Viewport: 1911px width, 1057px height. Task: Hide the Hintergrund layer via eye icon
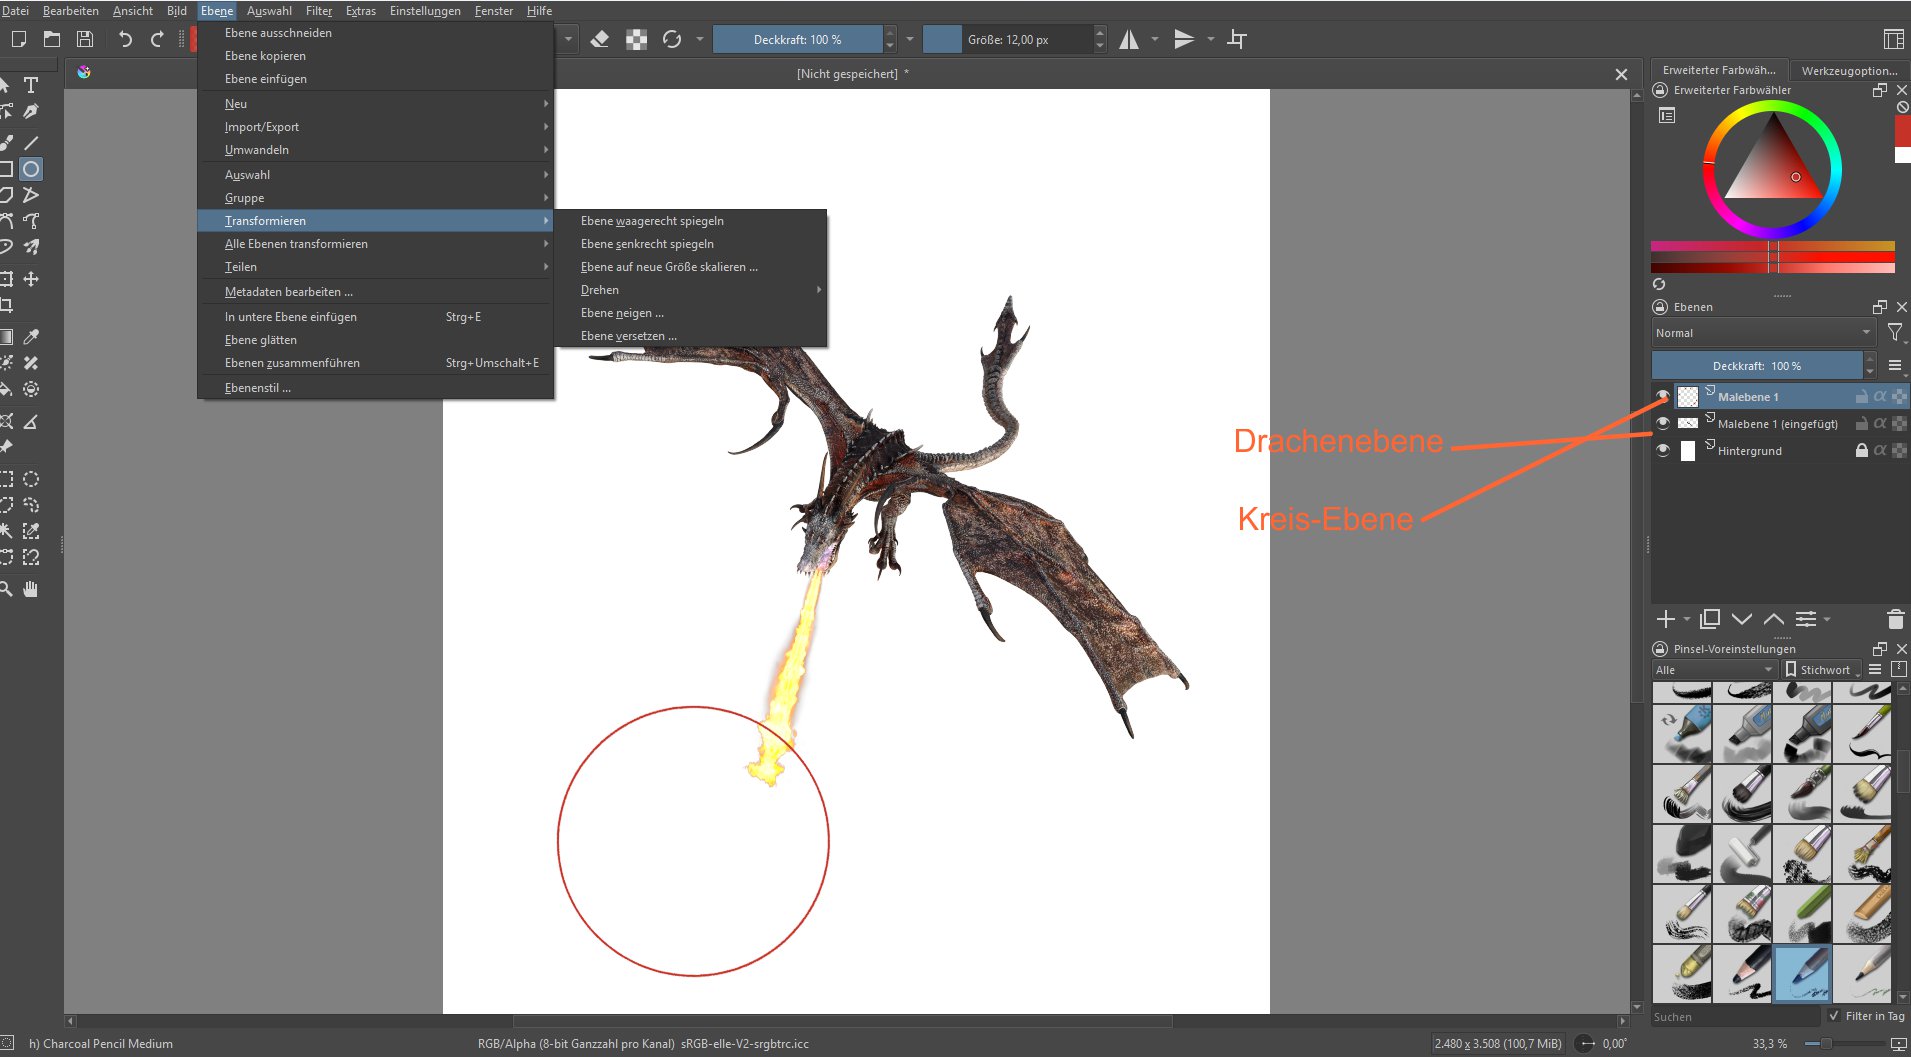1663,451
